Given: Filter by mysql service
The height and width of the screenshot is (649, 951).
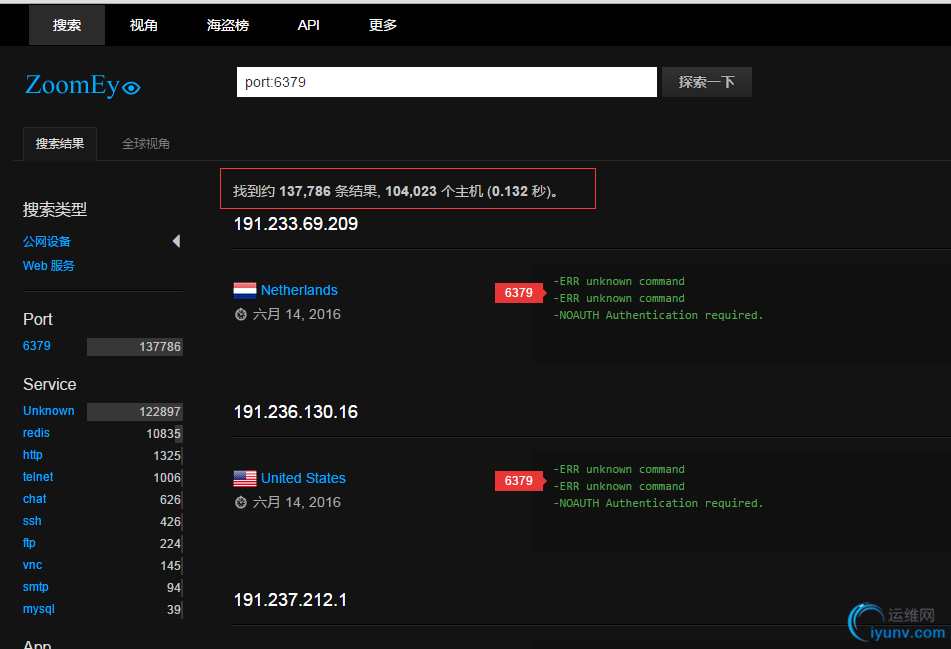Looking at the screenshot, I should (x=39, y=608).
